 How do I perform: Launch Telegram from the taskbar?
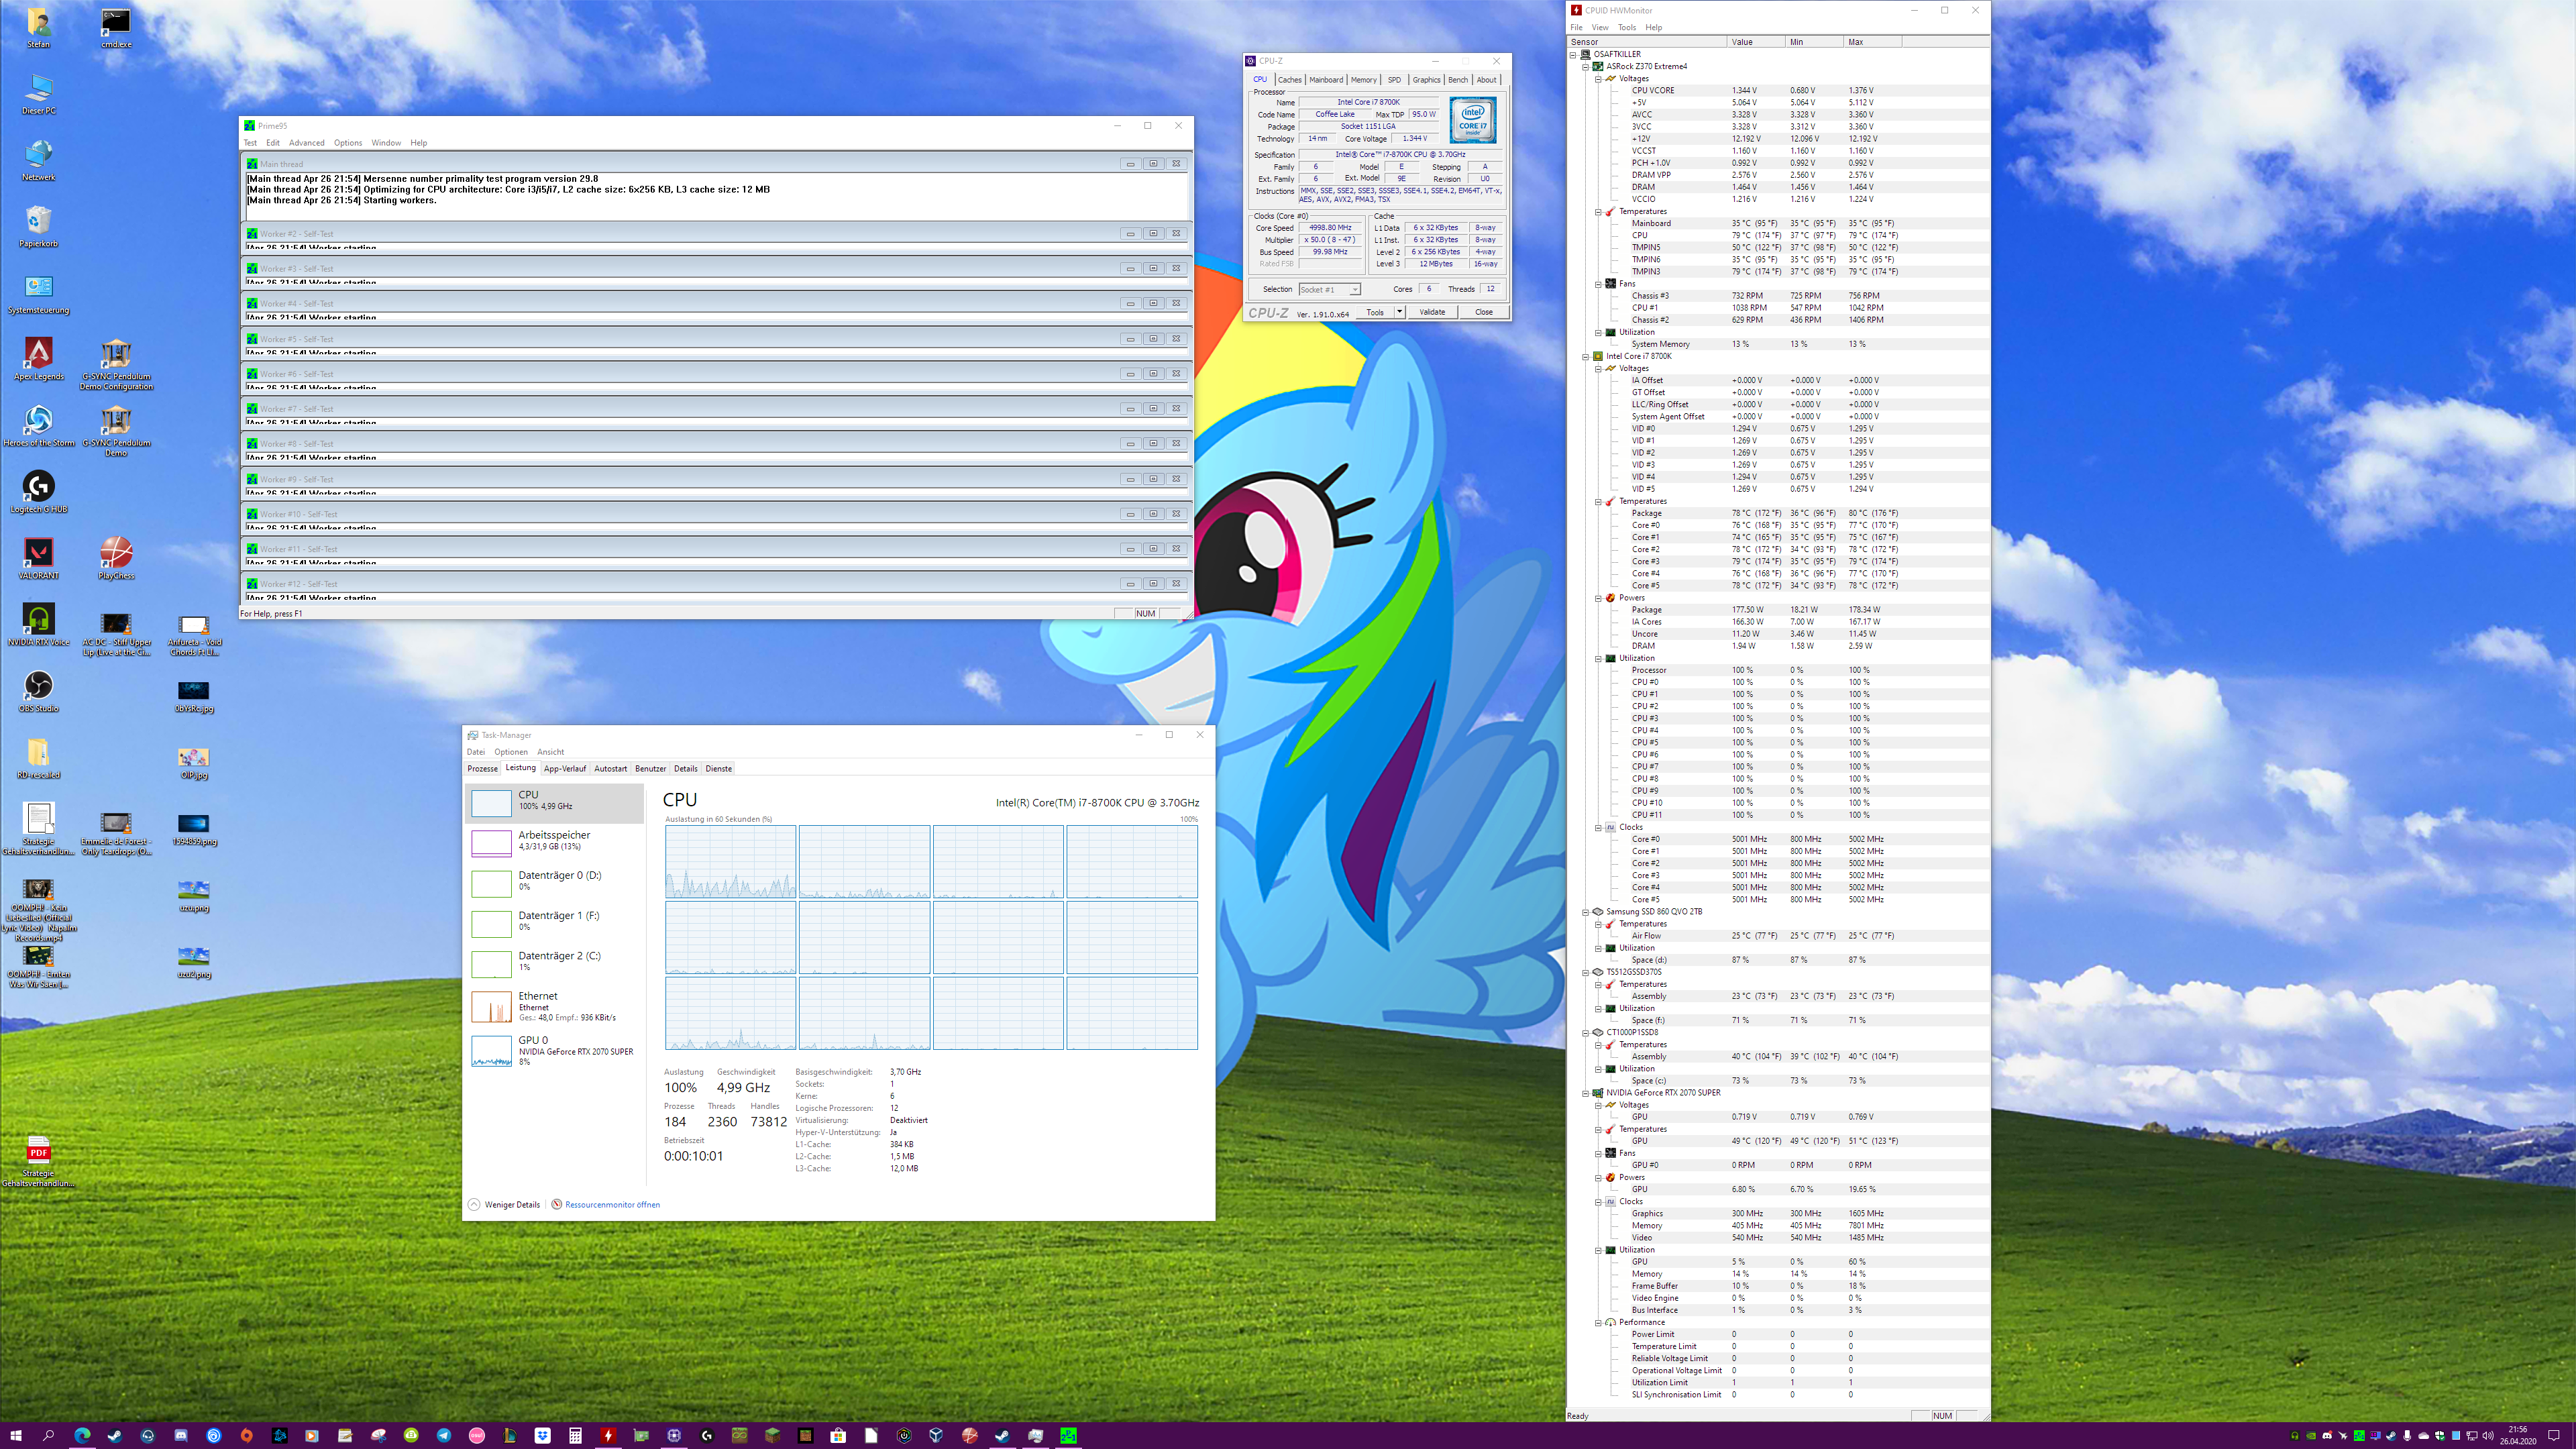(444, 1436)
